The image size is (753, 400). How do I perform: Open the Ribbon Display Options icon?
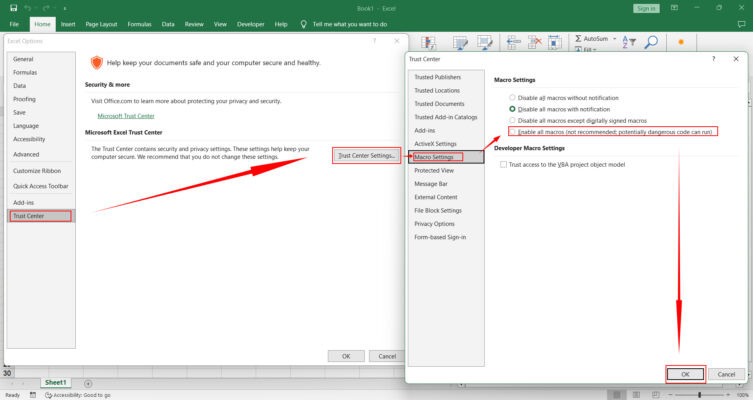[x=674, y=8]
